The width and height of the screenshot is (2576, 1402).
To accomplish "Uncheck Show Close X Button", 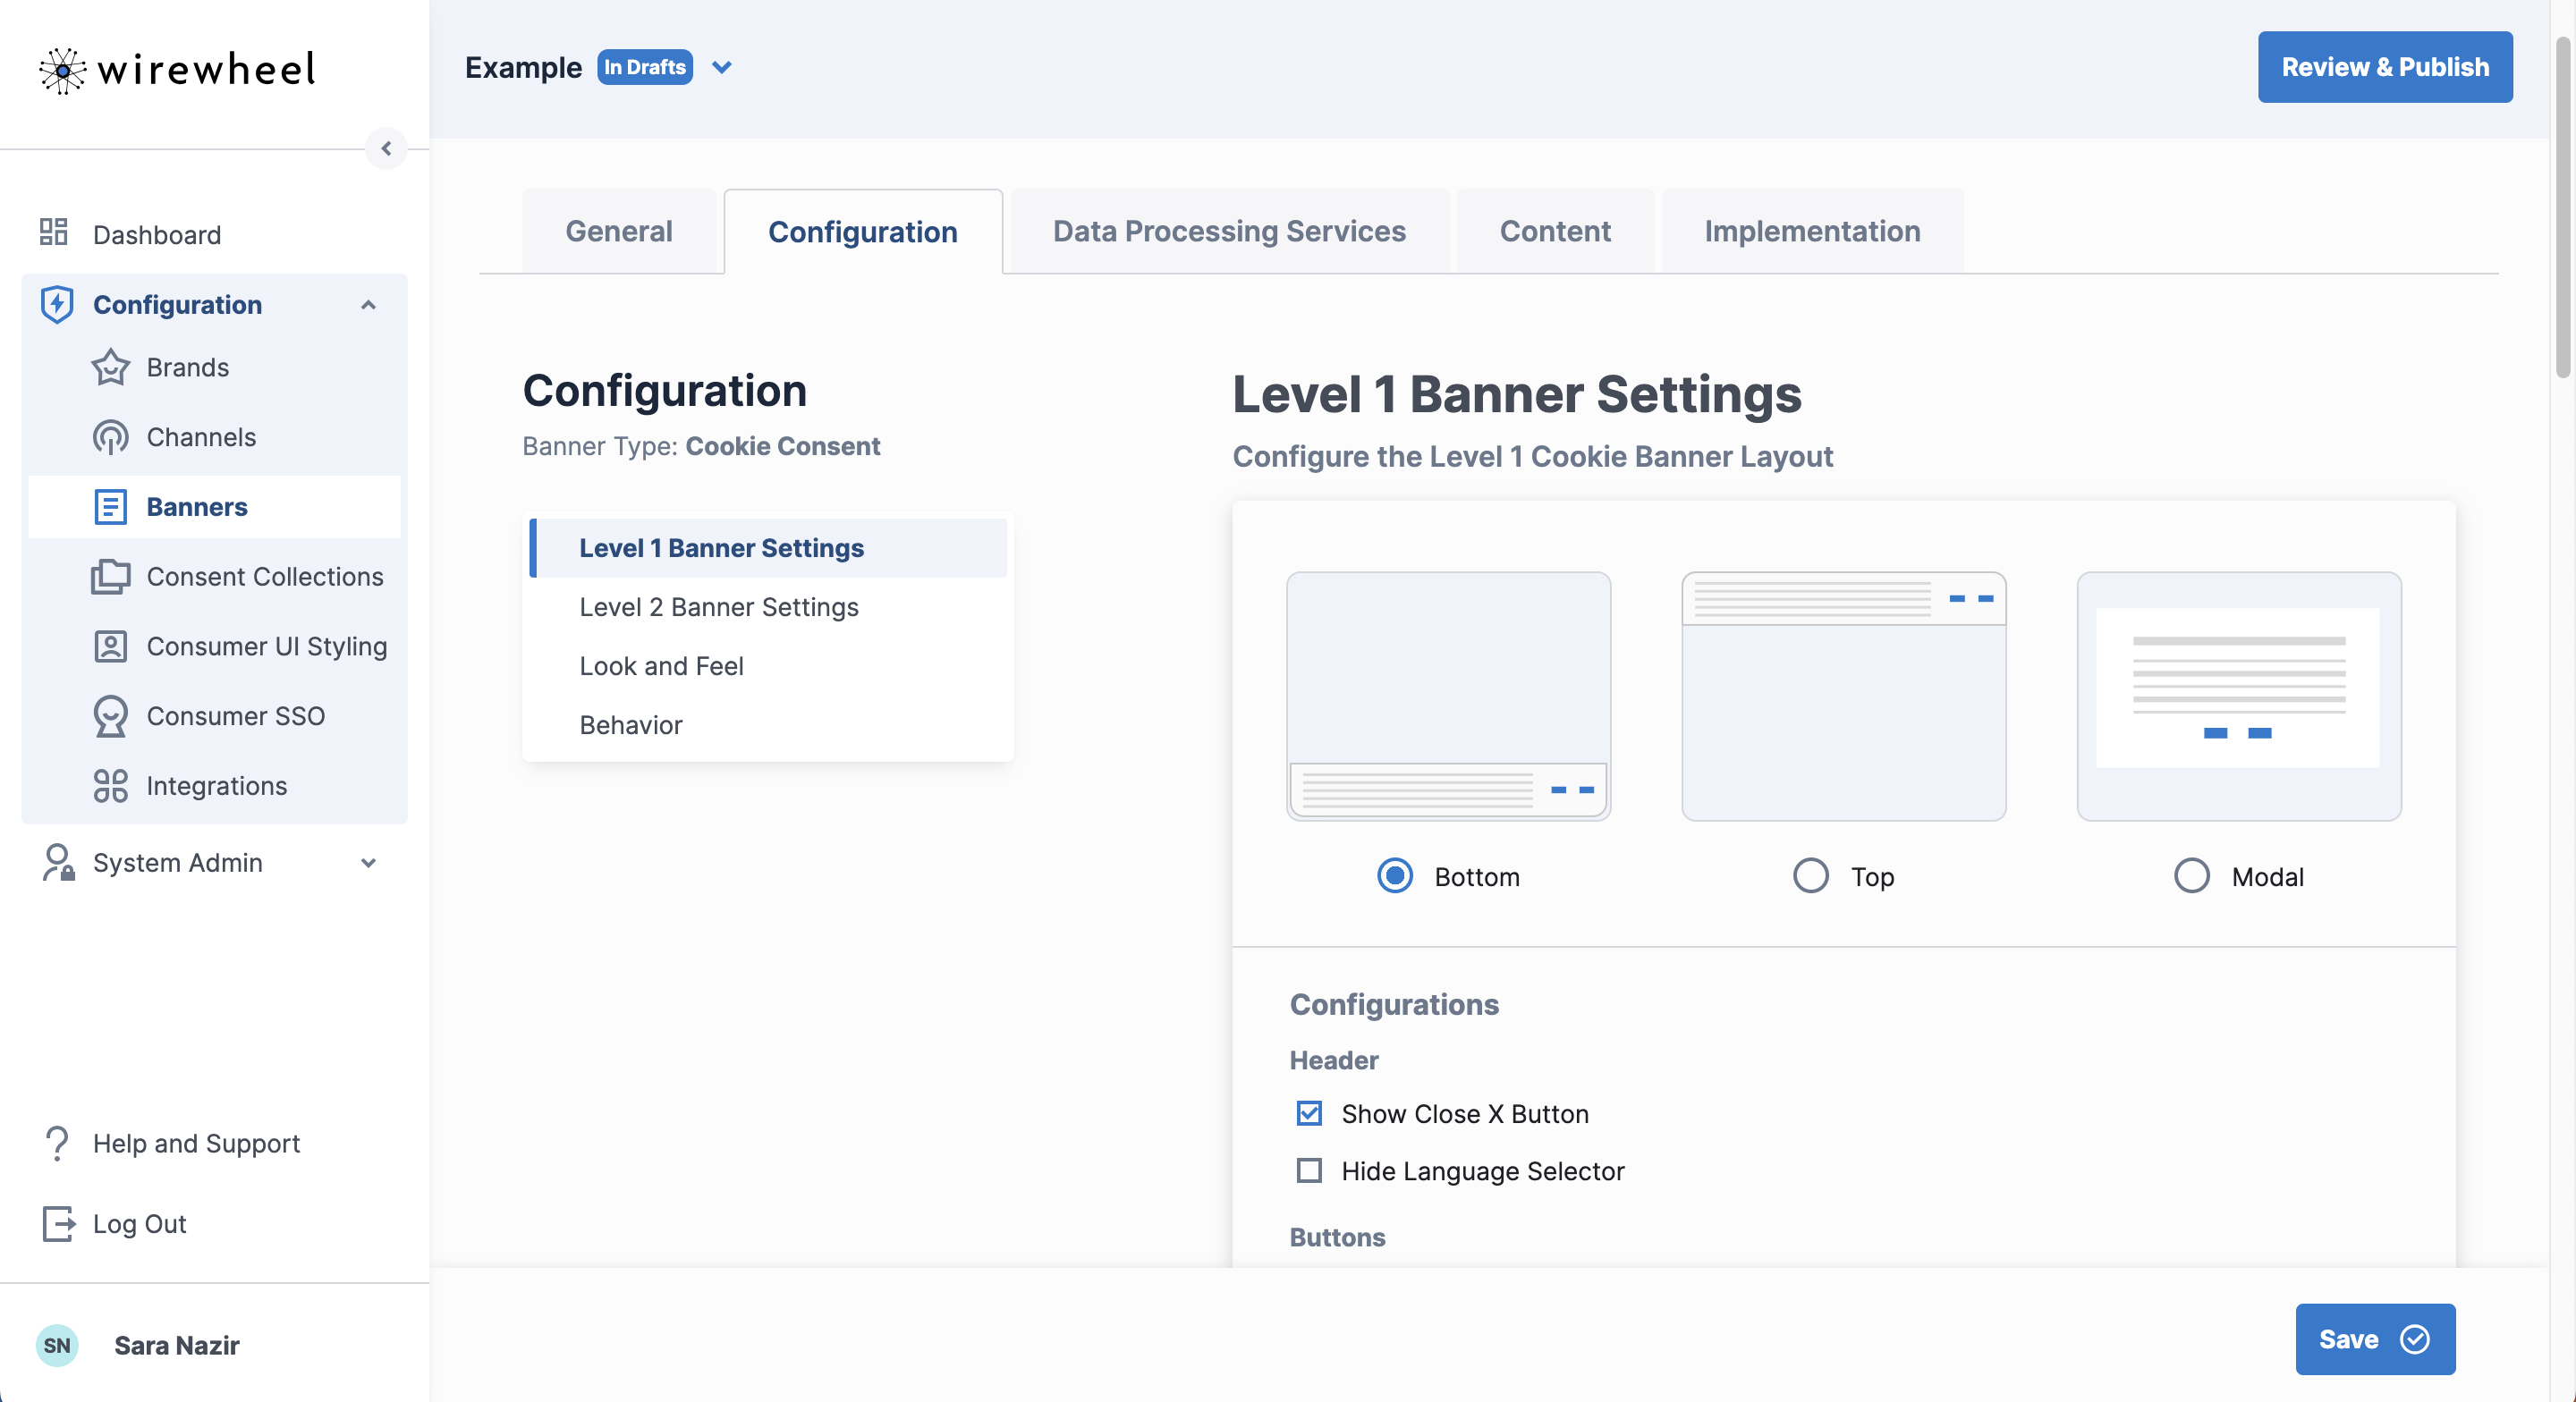I will pos(1309,1113).
